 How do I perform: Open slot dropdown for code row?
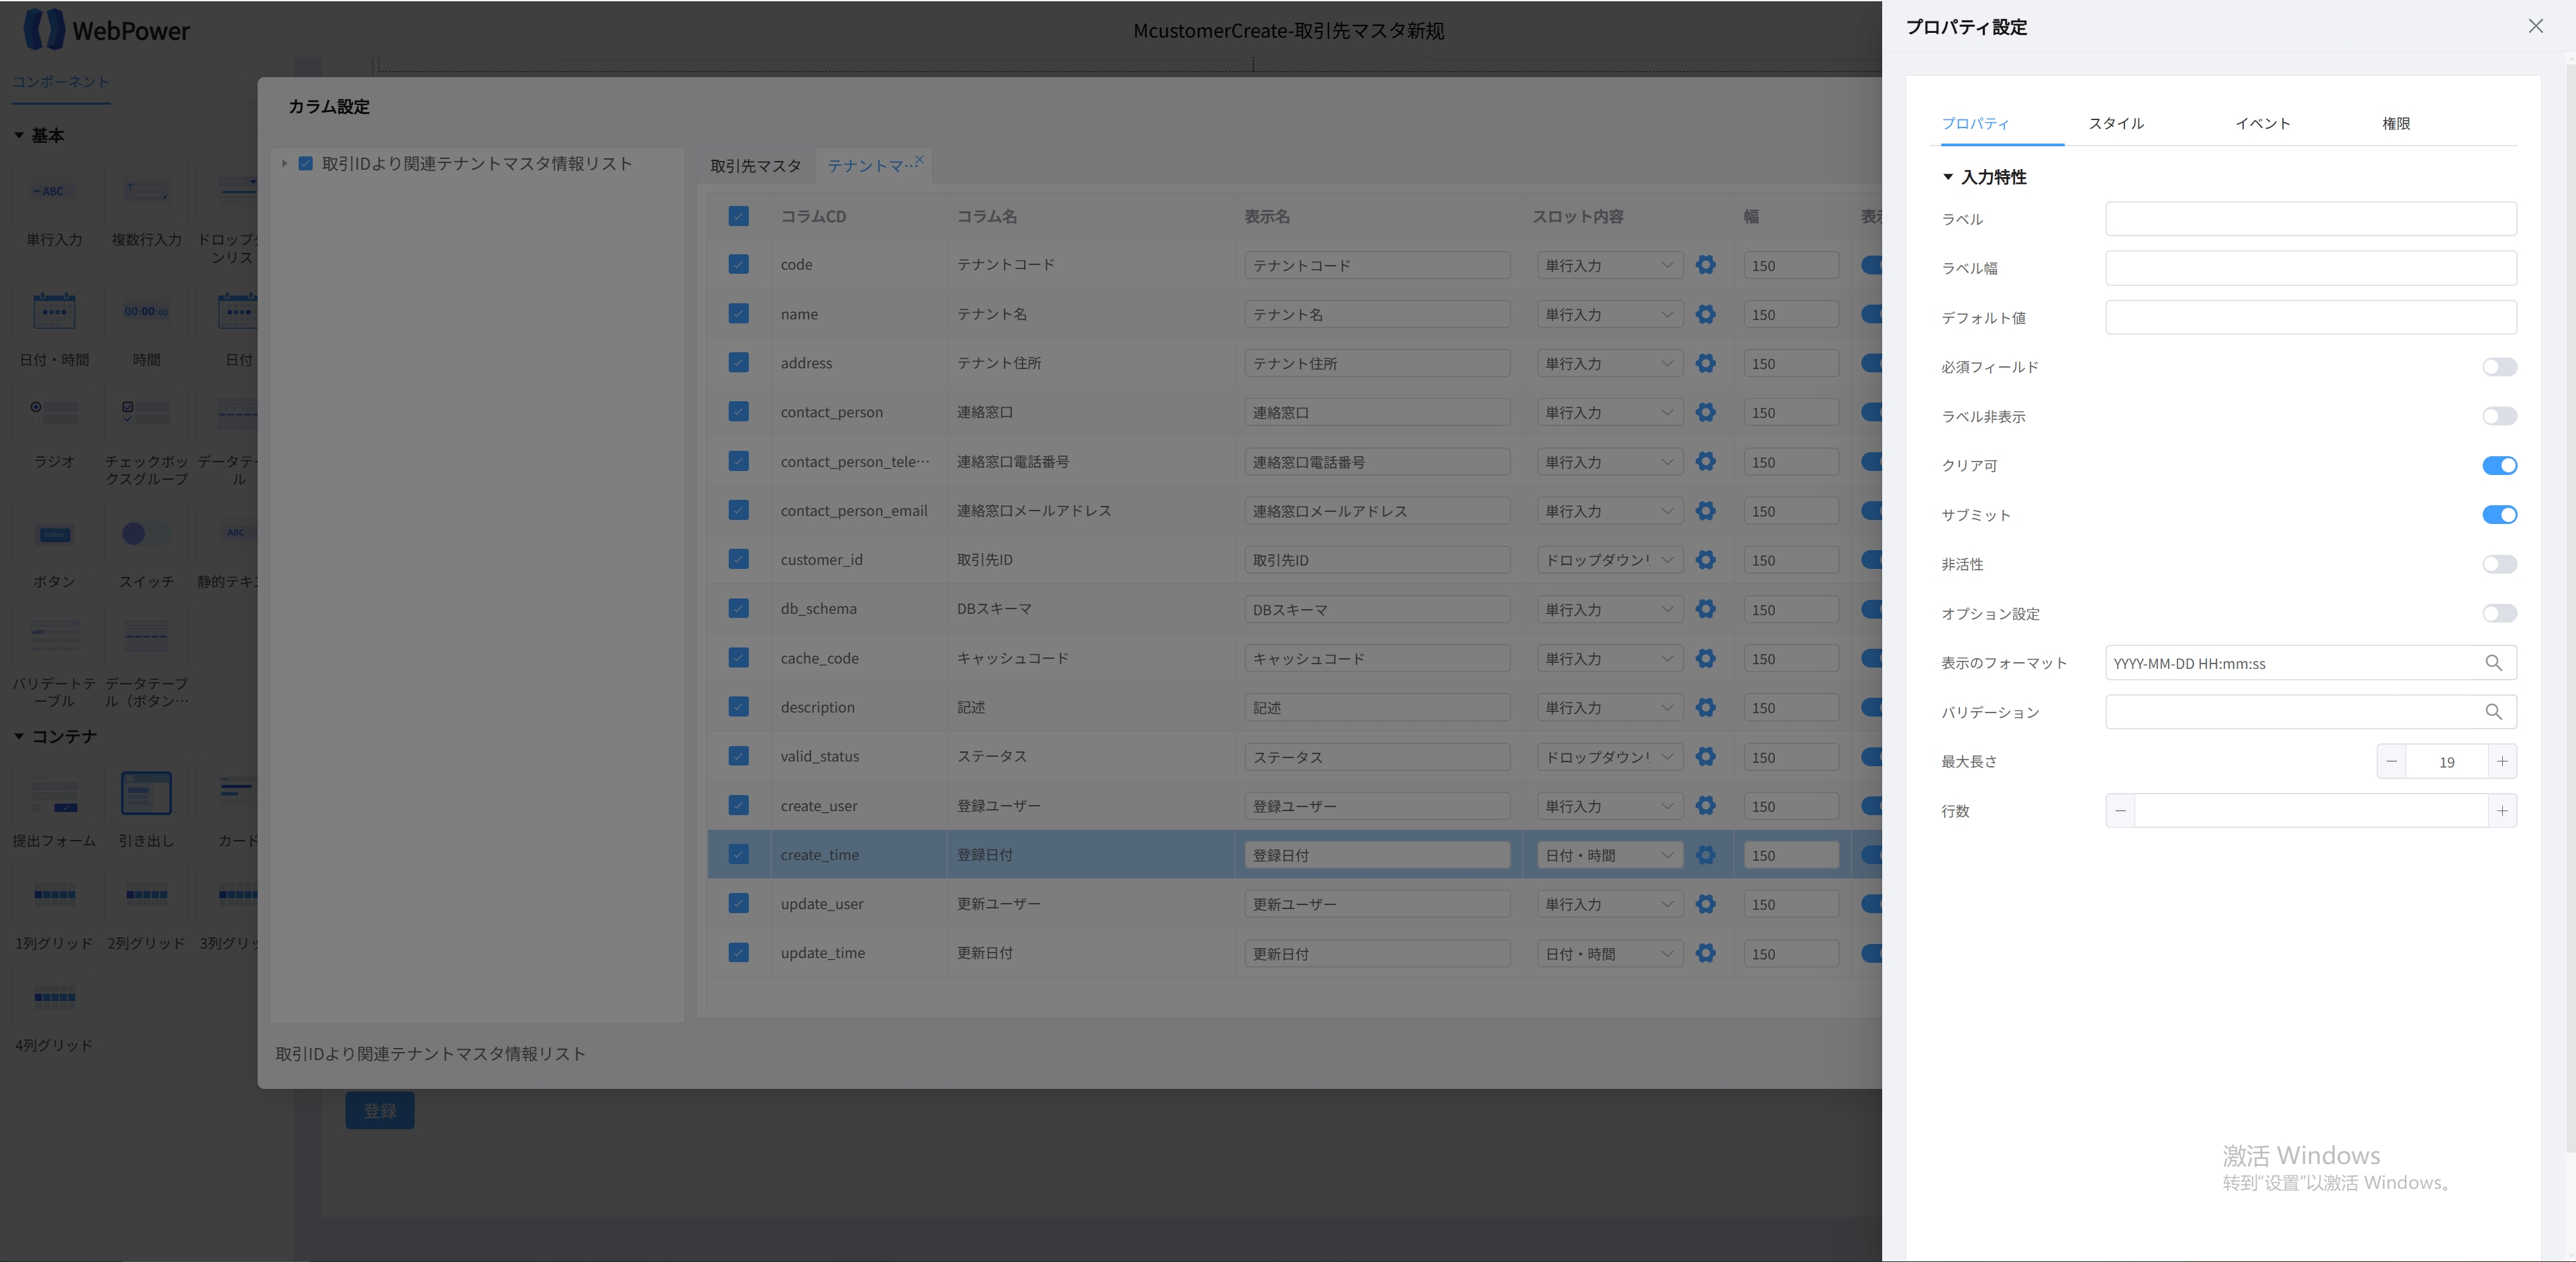[1609, 265]
